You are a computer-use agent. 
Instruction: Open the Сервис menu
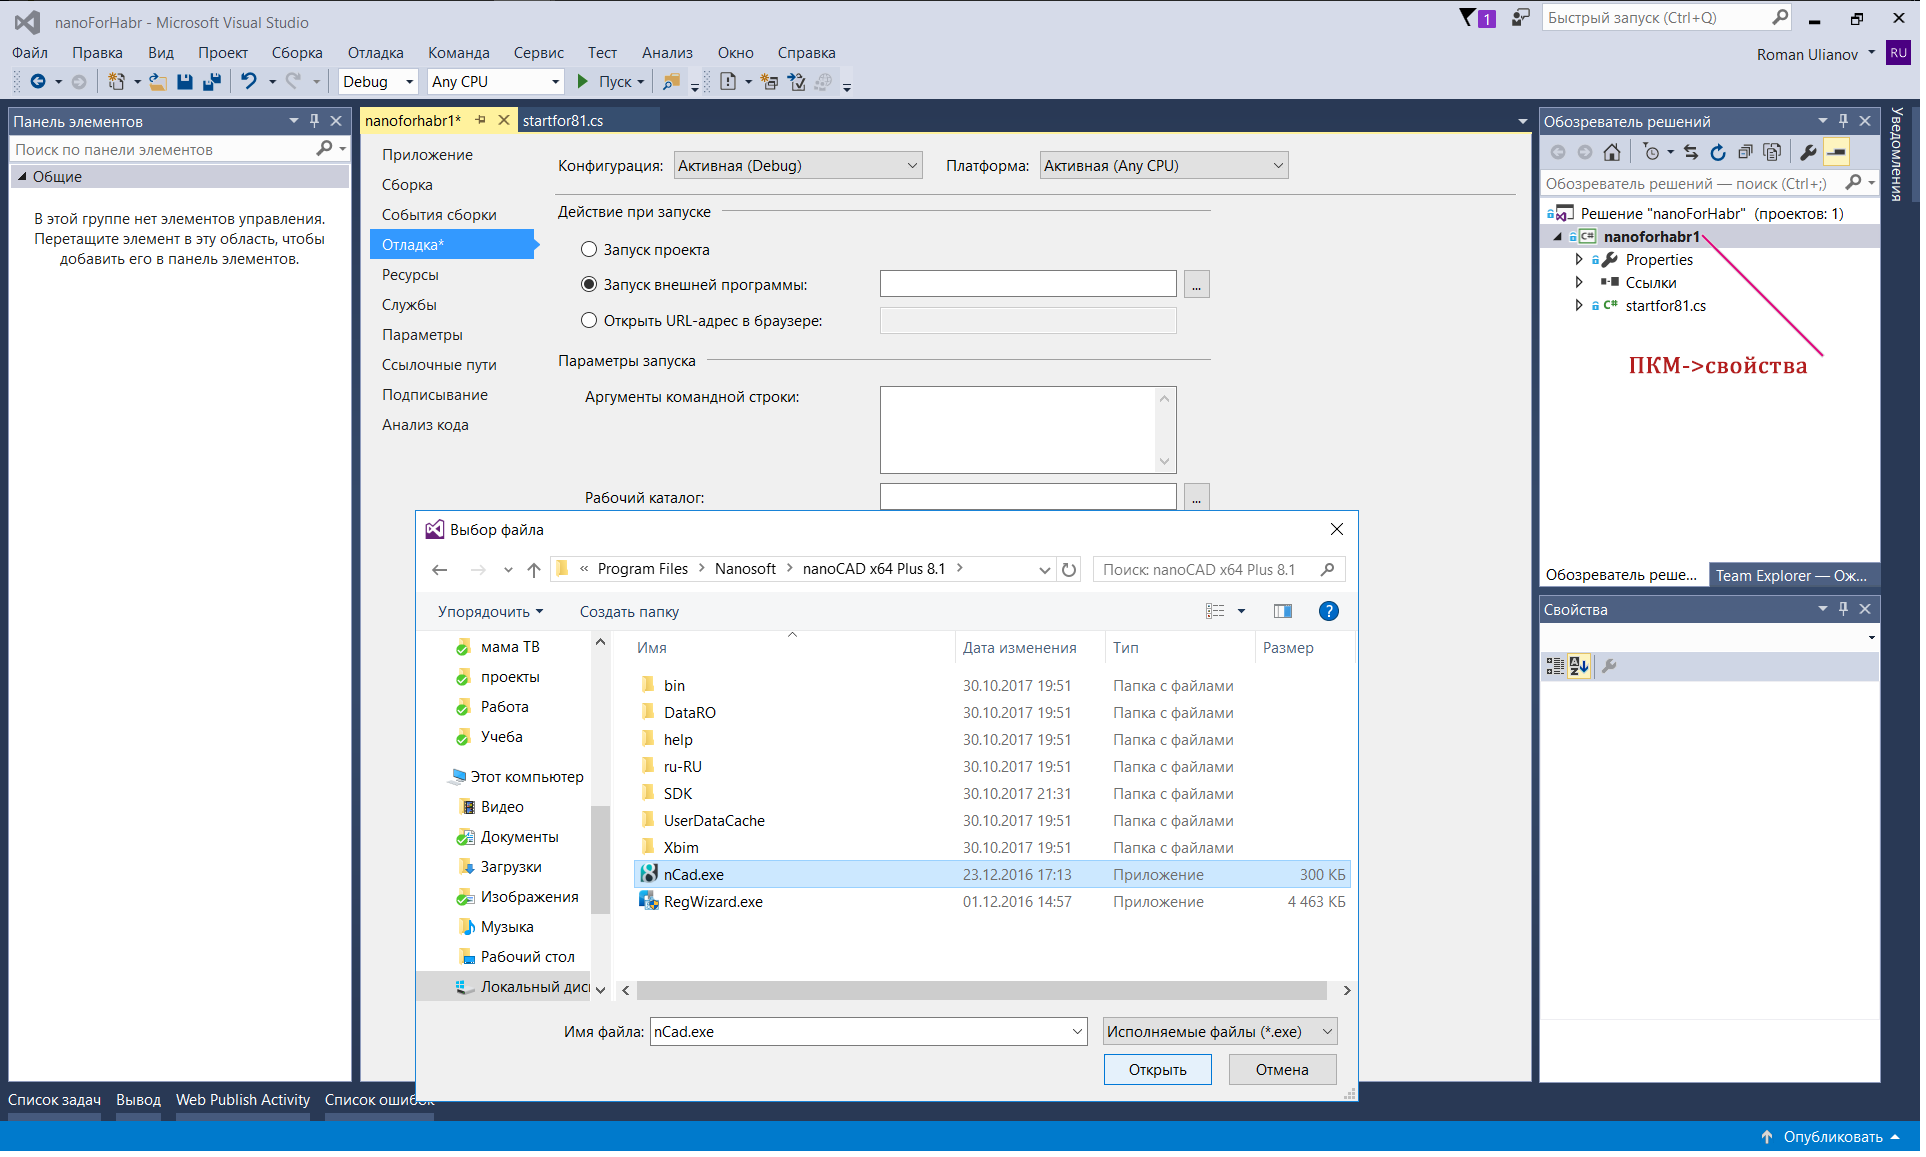(538, 53)
